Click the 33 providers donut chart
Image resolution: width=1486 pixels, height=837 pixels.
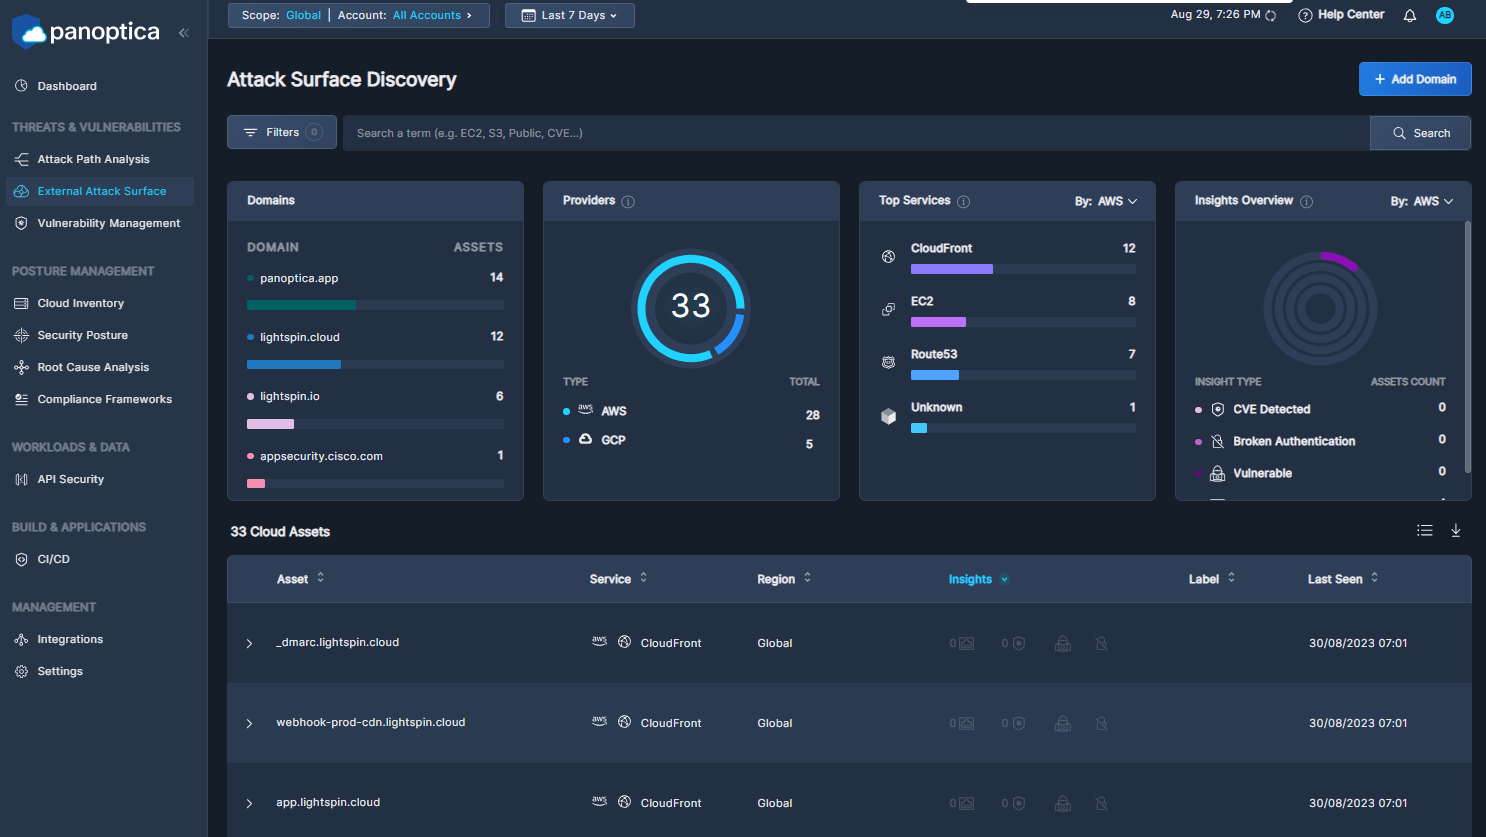point(691,306)
